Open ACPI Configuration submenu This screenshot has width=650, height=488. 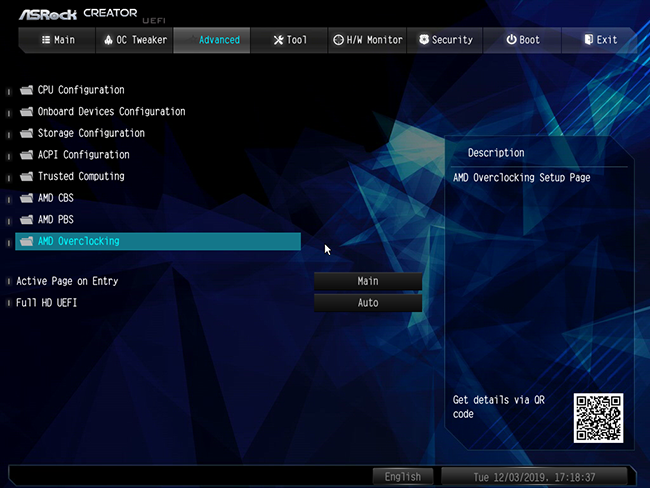pos(83,155)
